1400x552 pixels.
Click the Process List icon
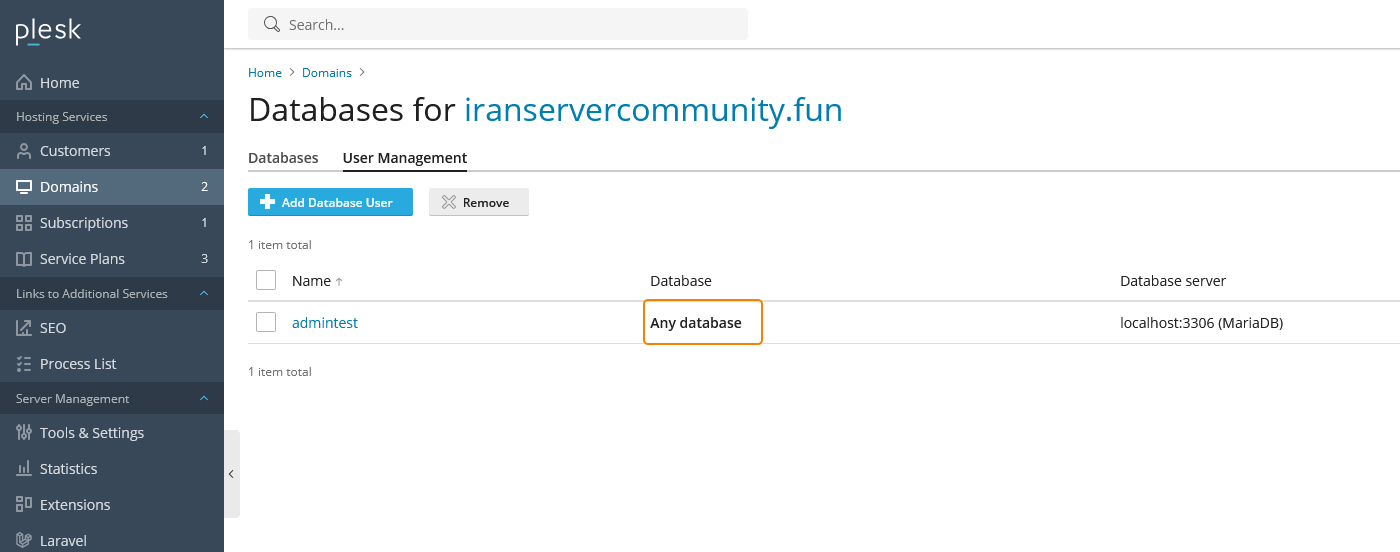tap(24, 364)
